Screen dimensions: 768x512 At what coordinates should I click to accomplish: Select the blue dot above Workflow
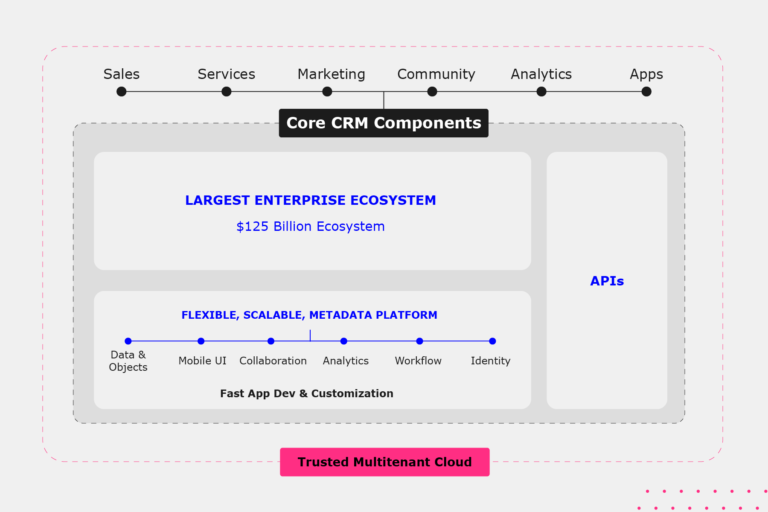419,341
